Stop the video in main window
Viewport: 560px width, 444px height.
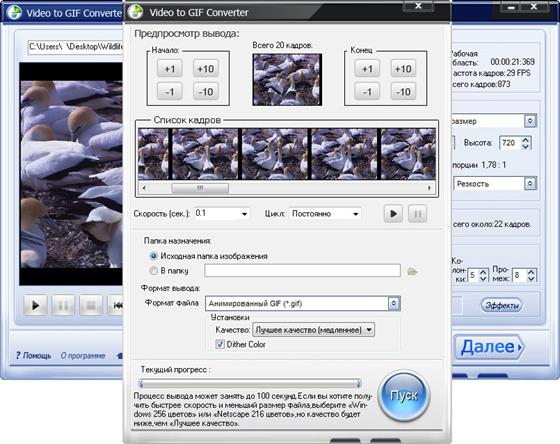(91, 305)
